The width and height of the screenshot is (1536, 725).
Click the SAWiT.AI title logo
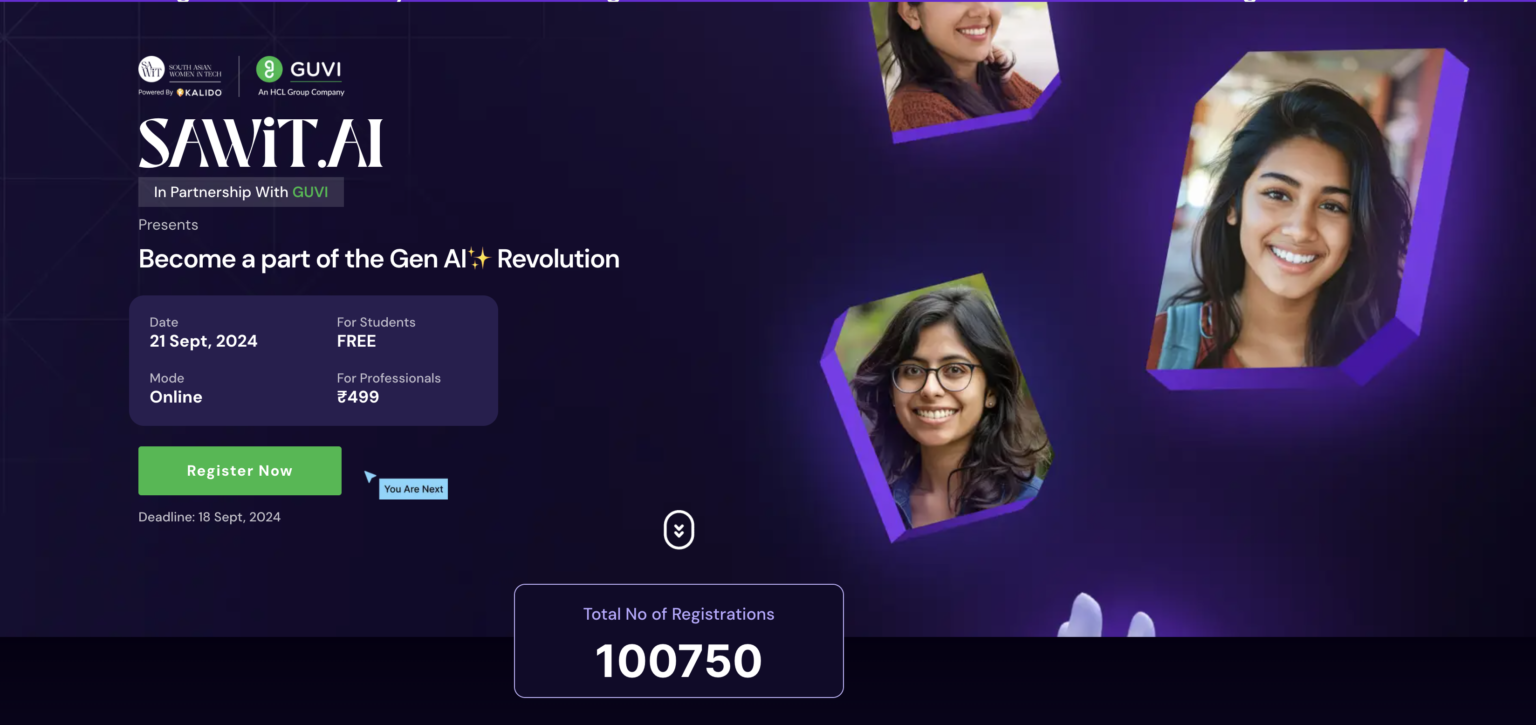(x=260, y=144)
